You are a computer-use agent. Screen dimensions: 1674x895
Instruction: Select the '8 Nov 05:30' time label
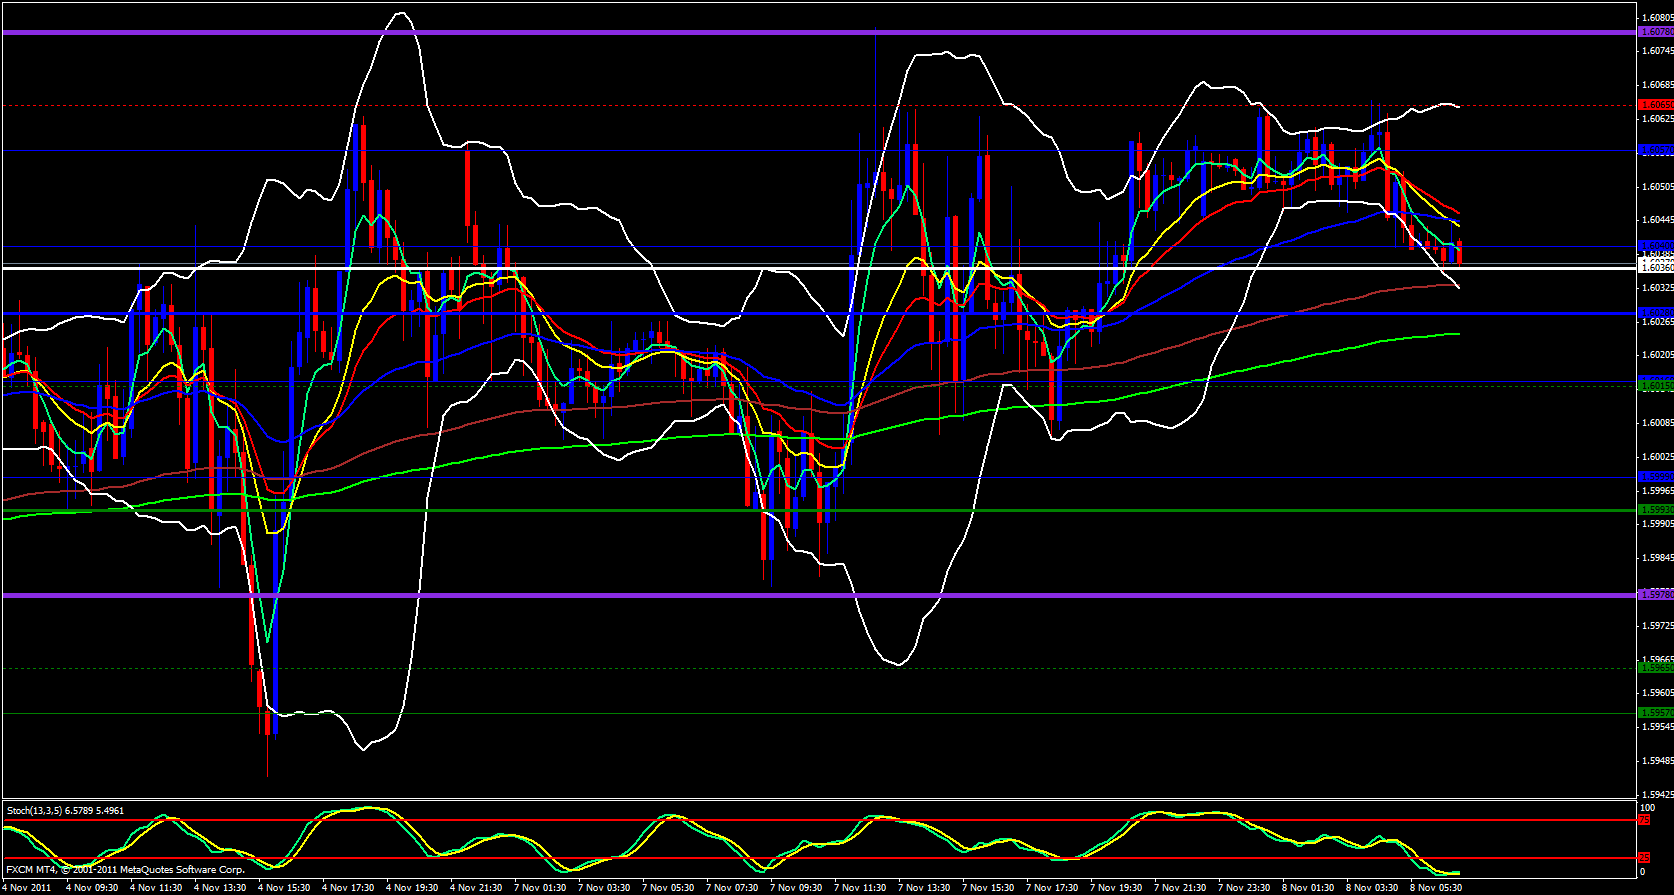(1436, 887)
